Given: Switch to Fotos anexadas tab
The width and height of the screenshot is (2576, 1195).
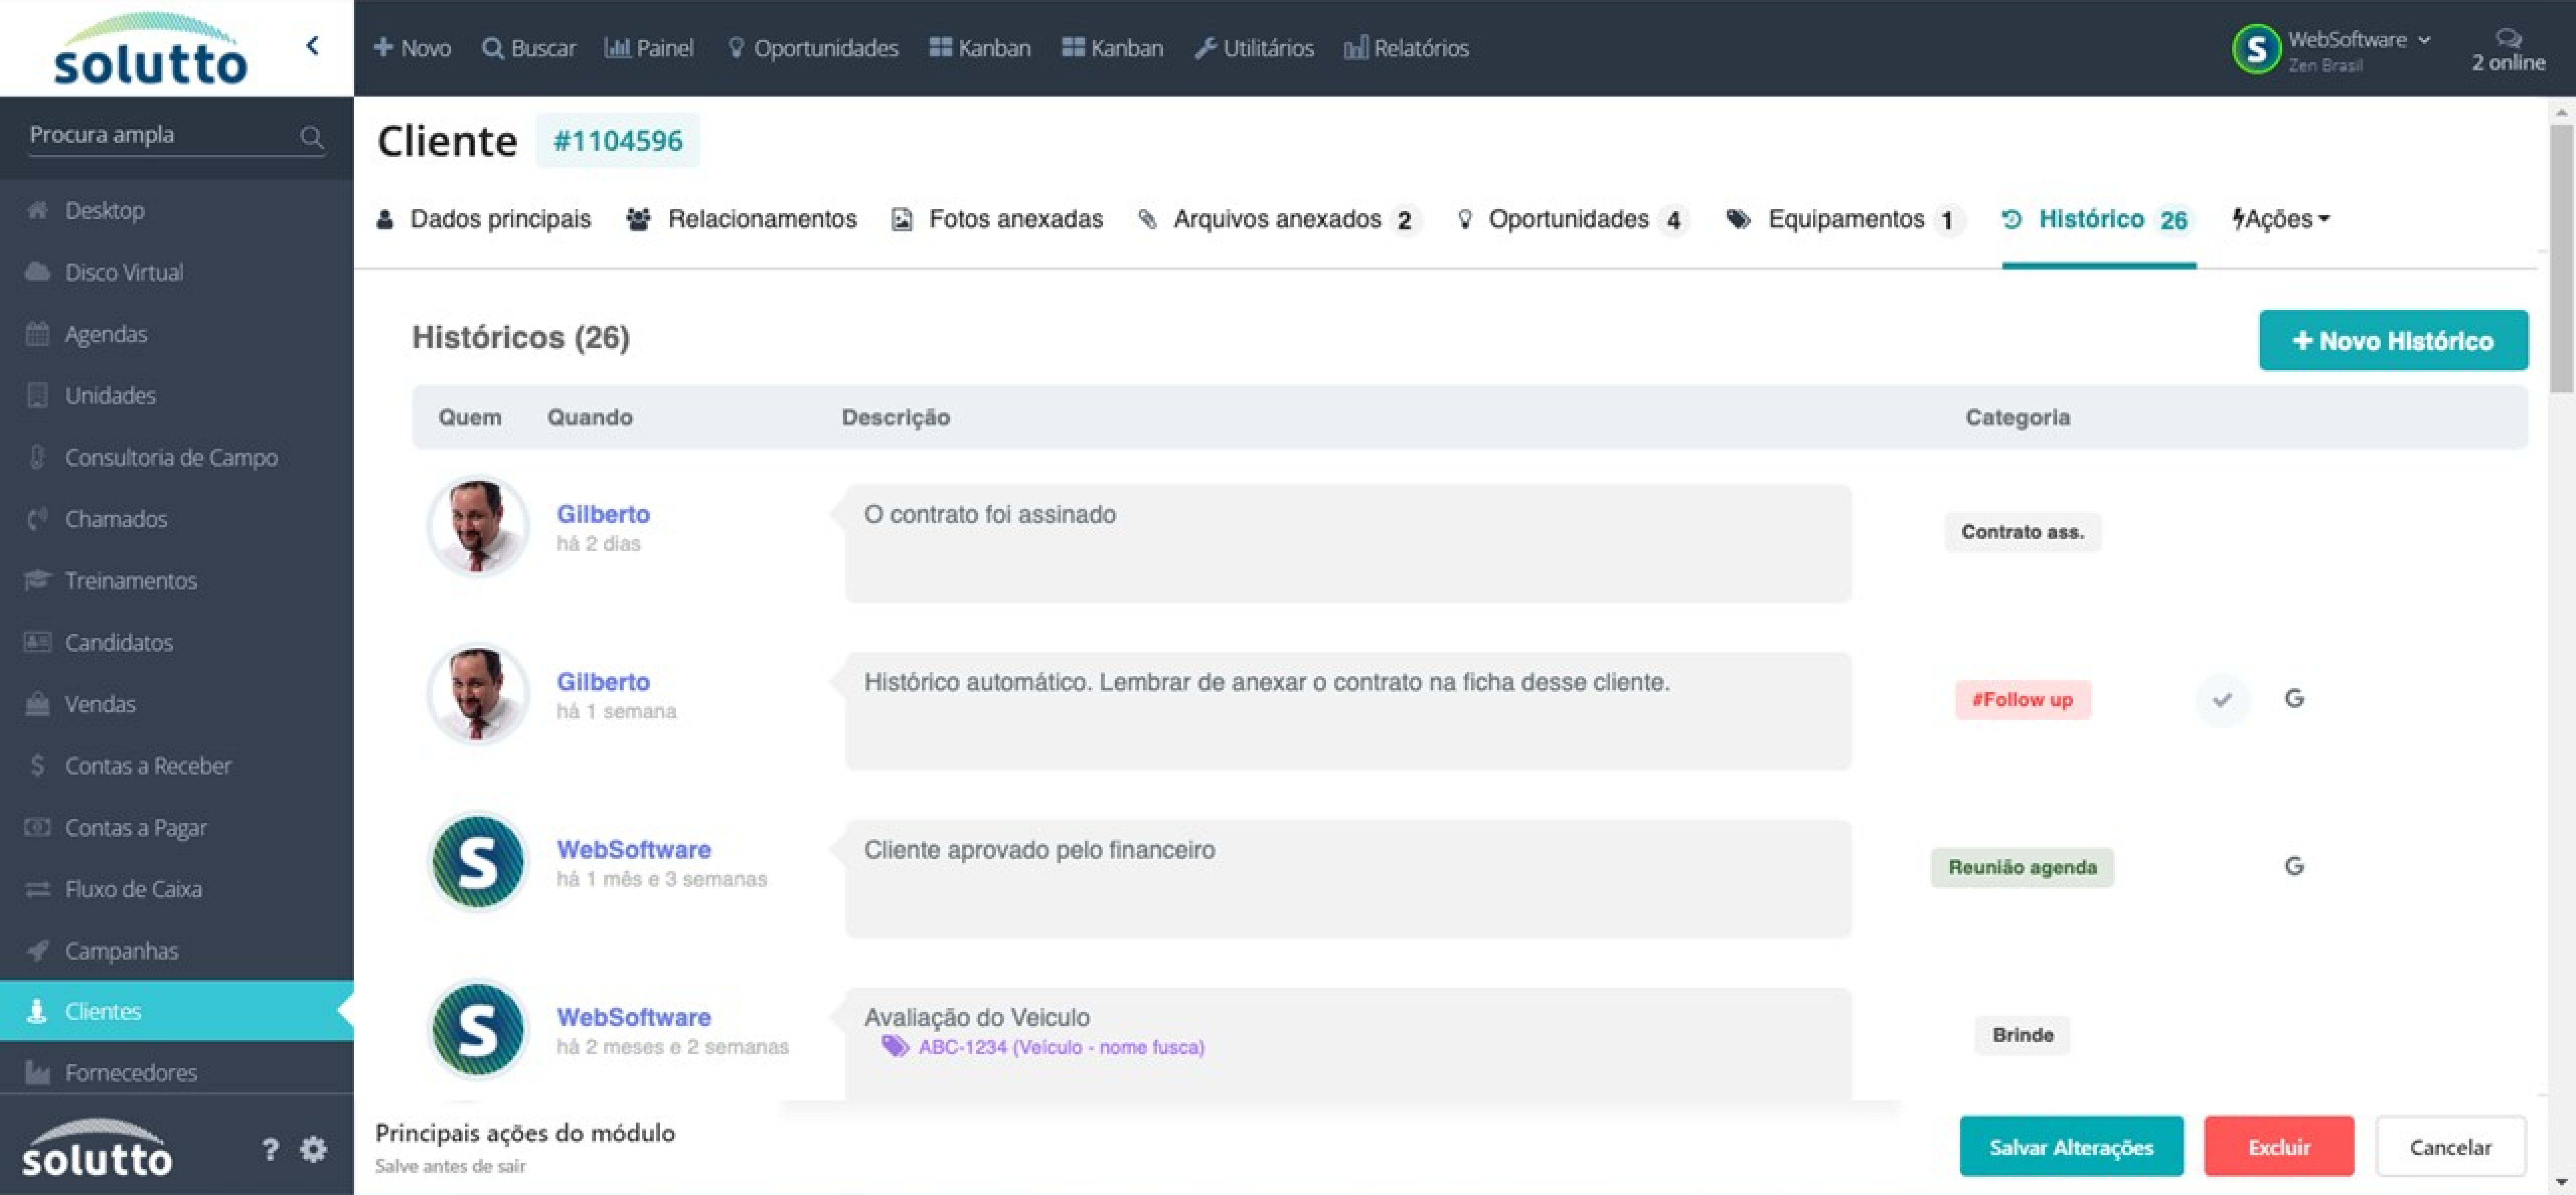Looking at the screenshot, I should point(997,220).
